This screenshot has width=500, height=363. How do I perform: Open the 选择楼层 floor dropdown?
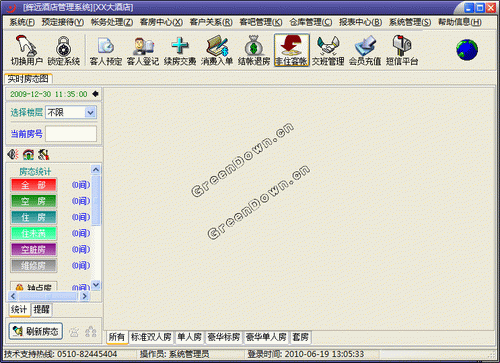[90, 112]
